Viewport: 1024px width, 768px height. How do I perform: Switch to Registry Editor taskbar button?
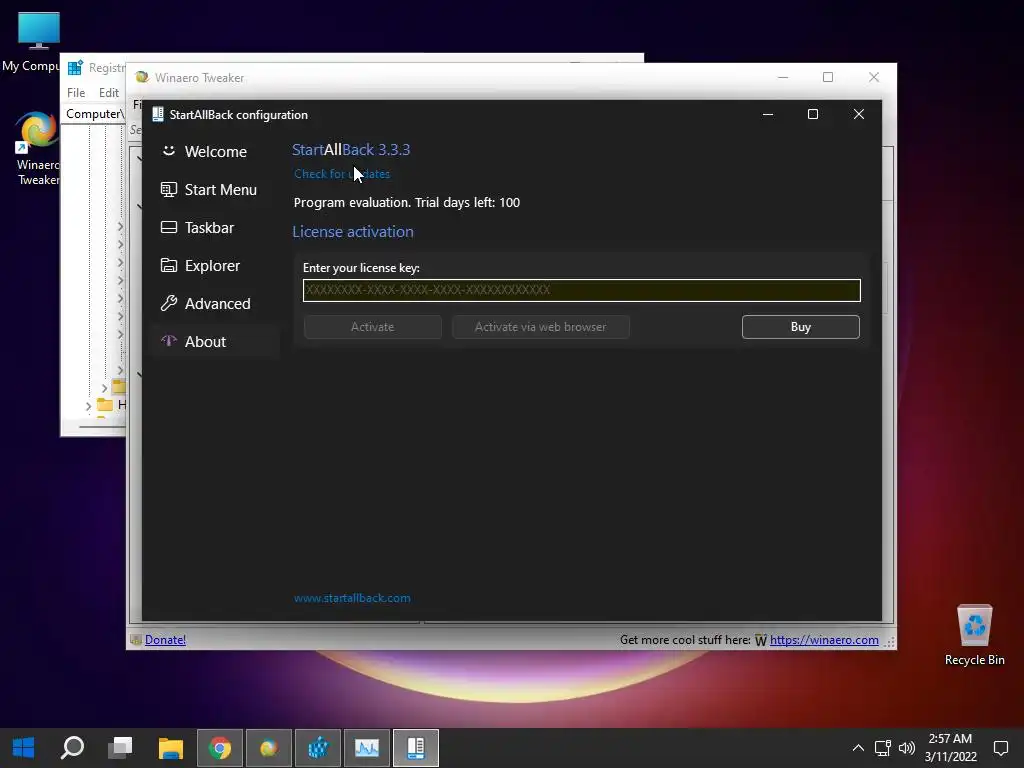click(318, 748)
